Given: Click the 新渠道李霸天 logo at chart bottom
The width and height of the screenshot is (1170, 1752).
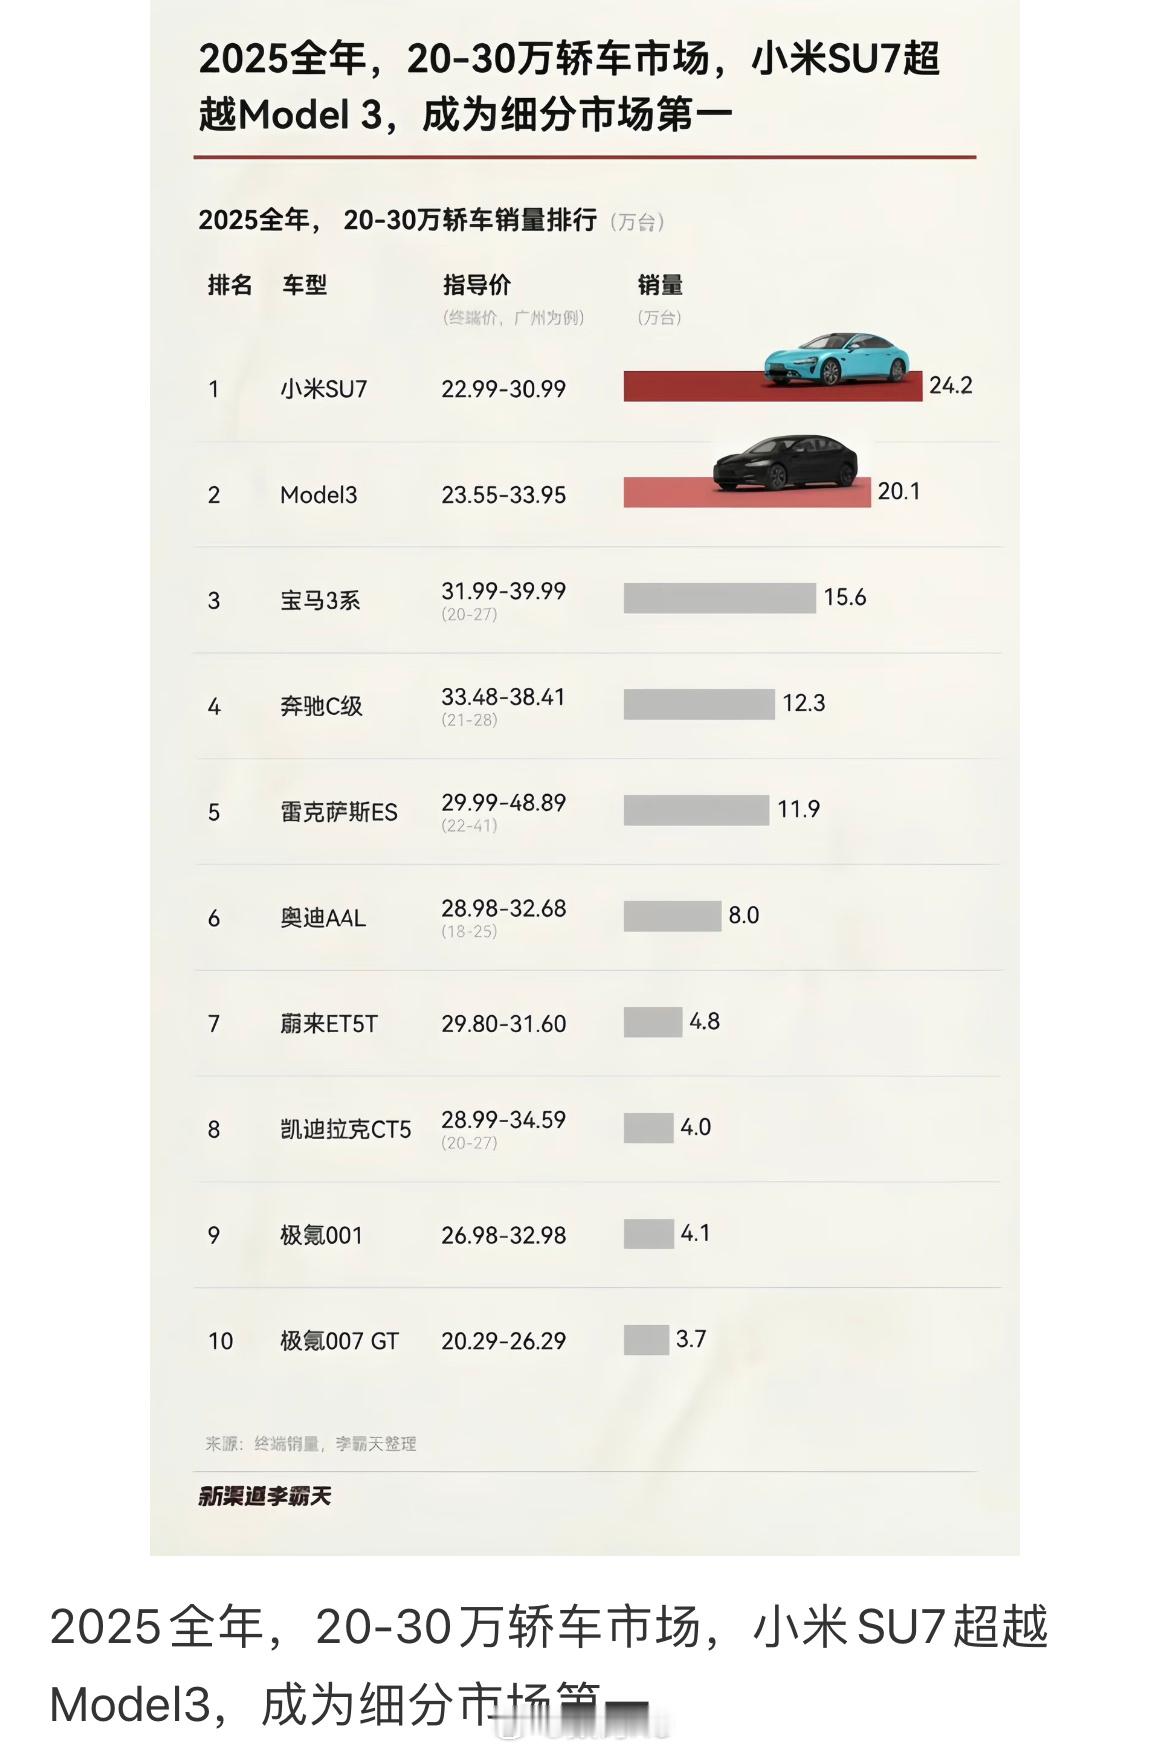Looking at the screenshot, I should click(265, 1496).
